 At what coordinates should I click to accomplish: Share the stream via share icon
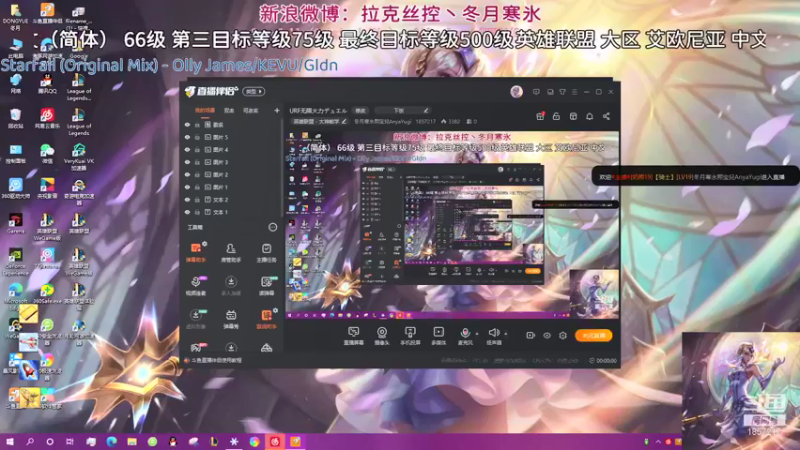click(x=606, y=116)
